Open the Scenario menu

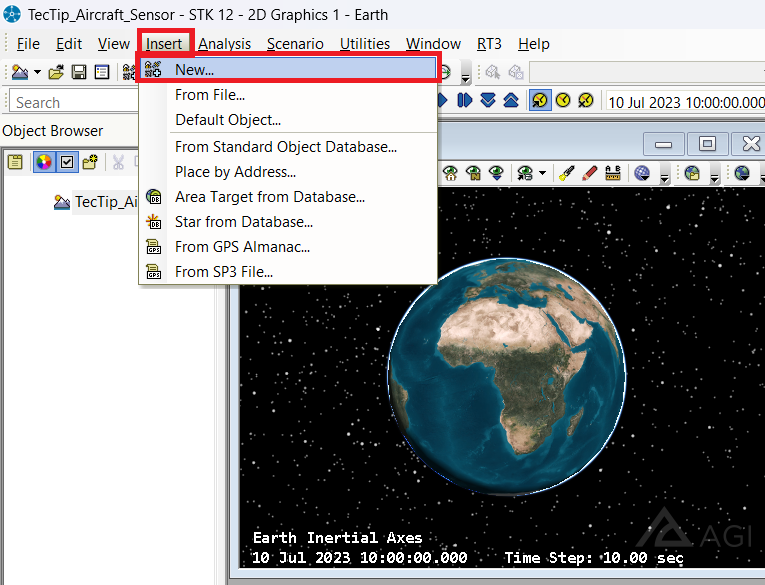[x=295, y=44]
